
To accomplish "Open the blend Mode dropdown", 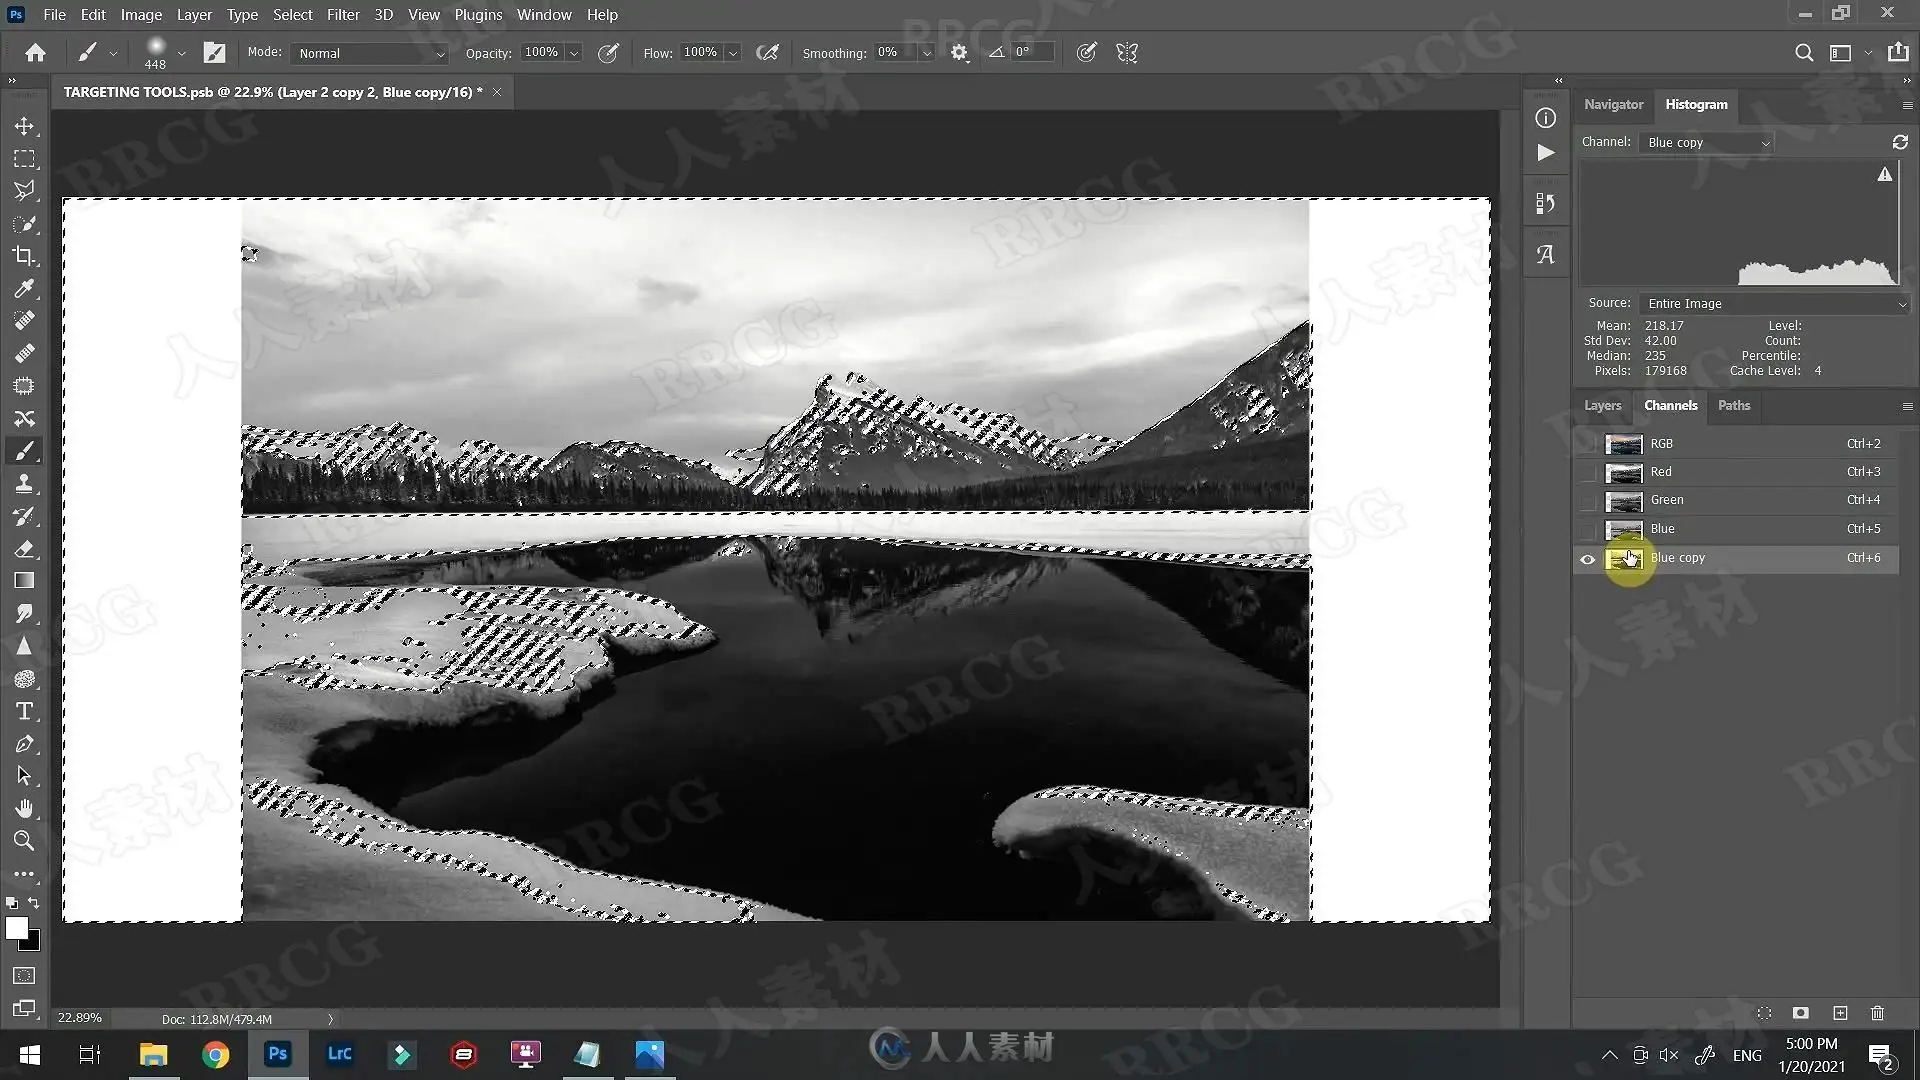I will coord(371,53).
